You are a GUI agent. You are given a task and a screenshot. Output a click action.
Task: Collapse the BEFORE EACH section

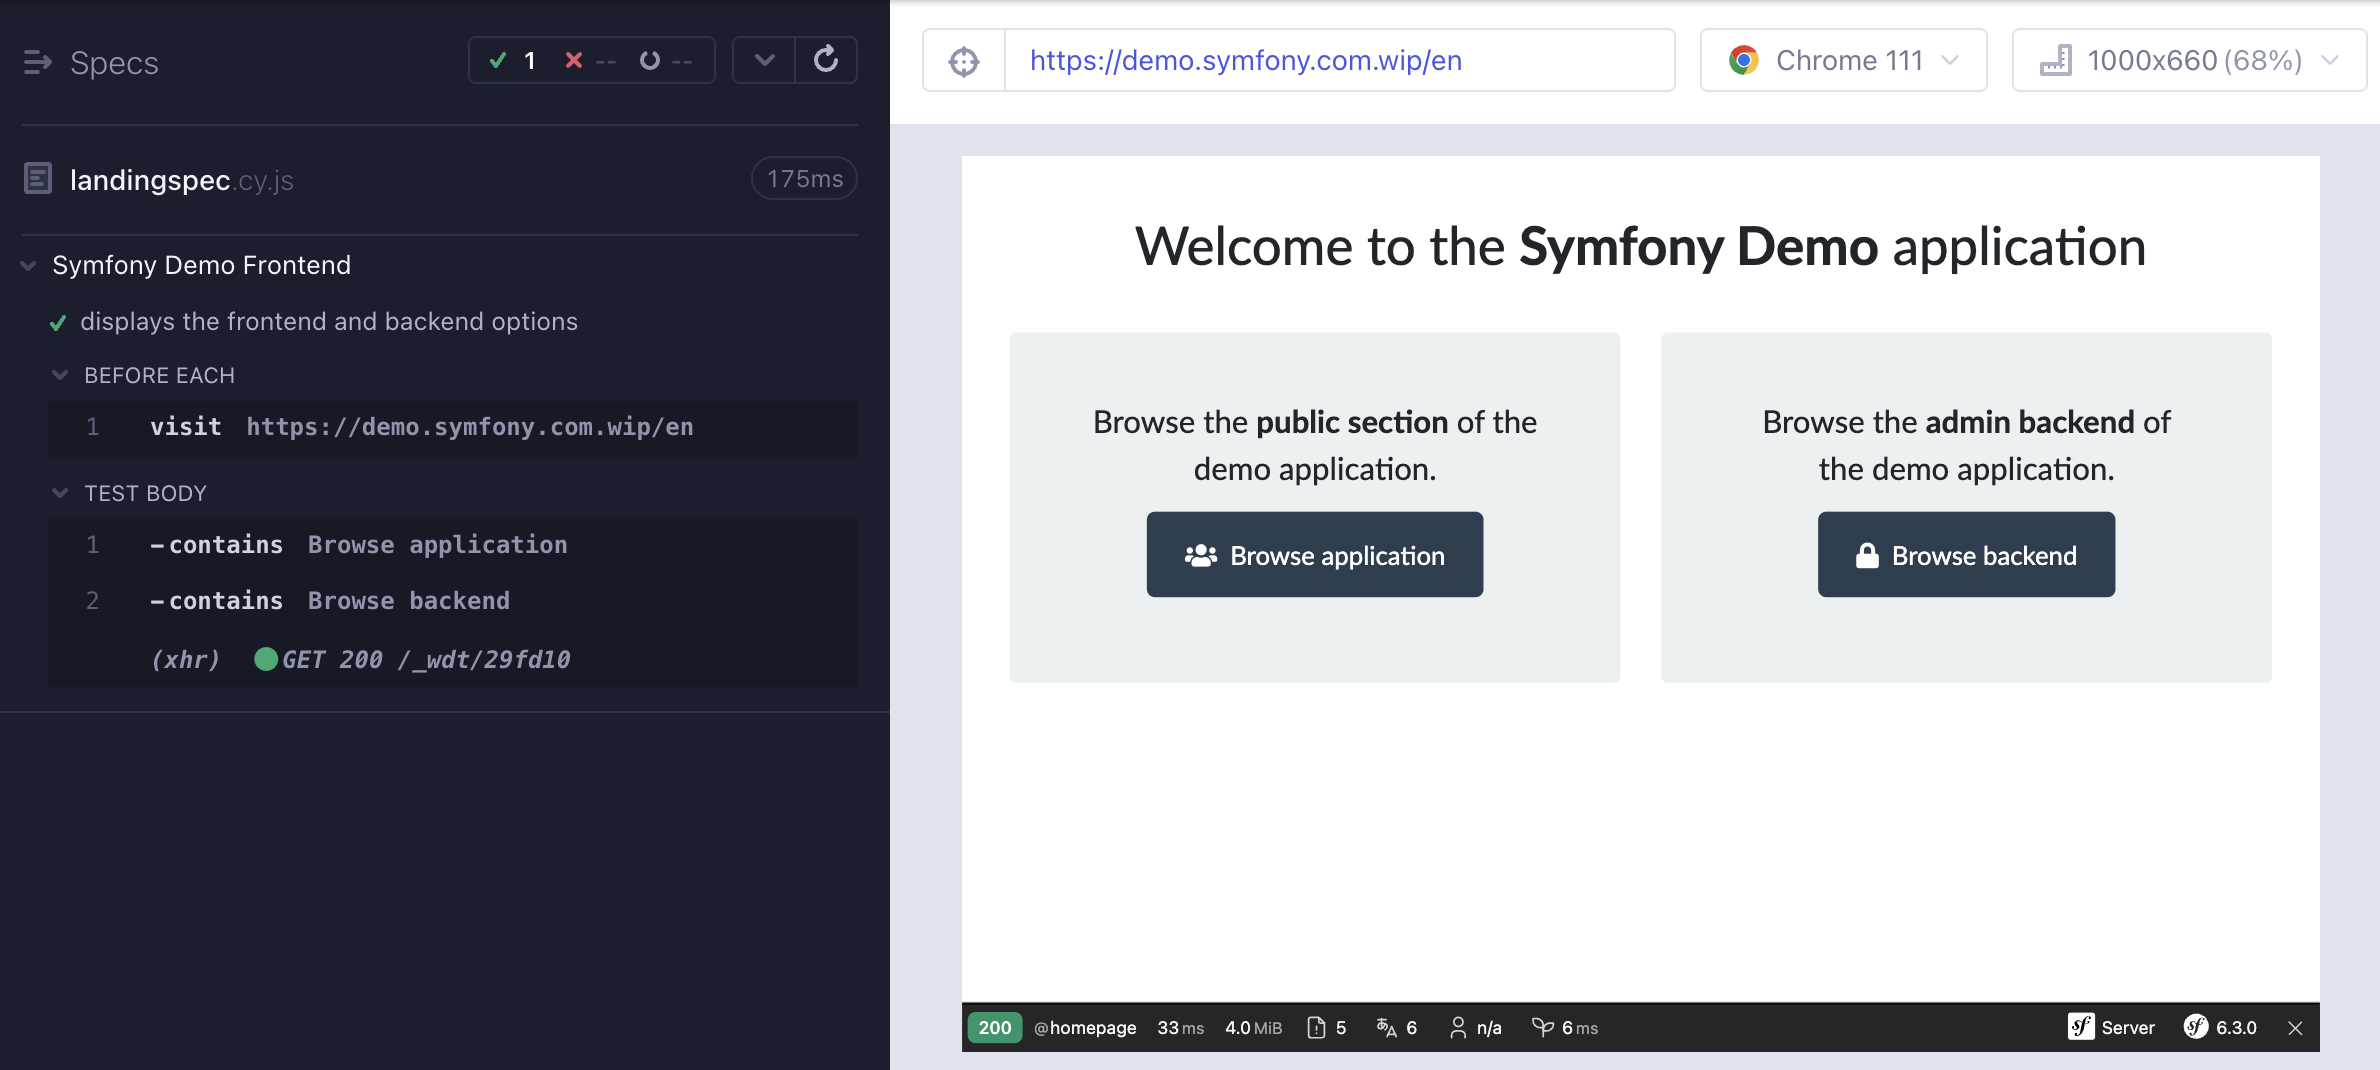[x=62, y=375]
